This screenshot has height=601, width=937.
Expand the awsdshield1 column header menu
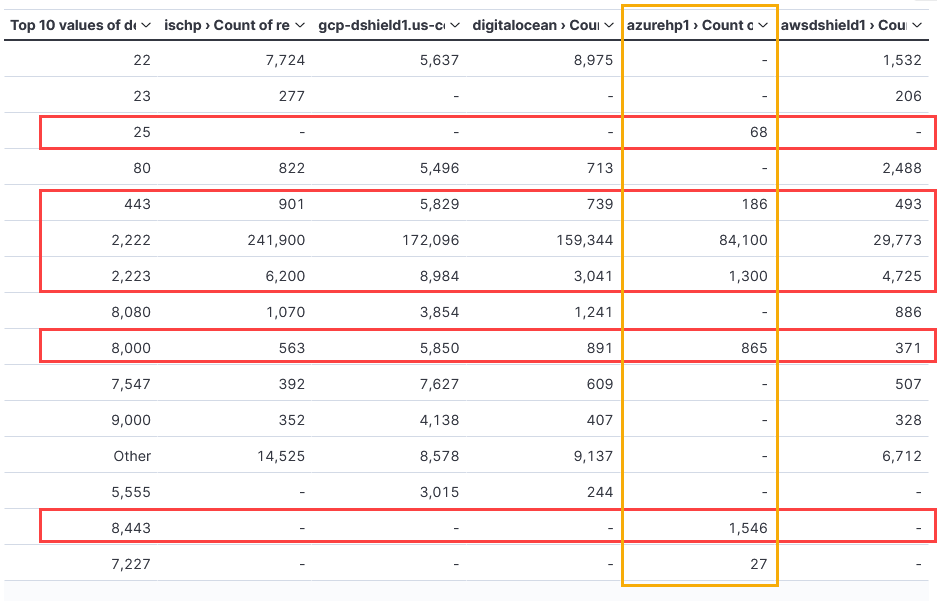click(x=918, y=25)
